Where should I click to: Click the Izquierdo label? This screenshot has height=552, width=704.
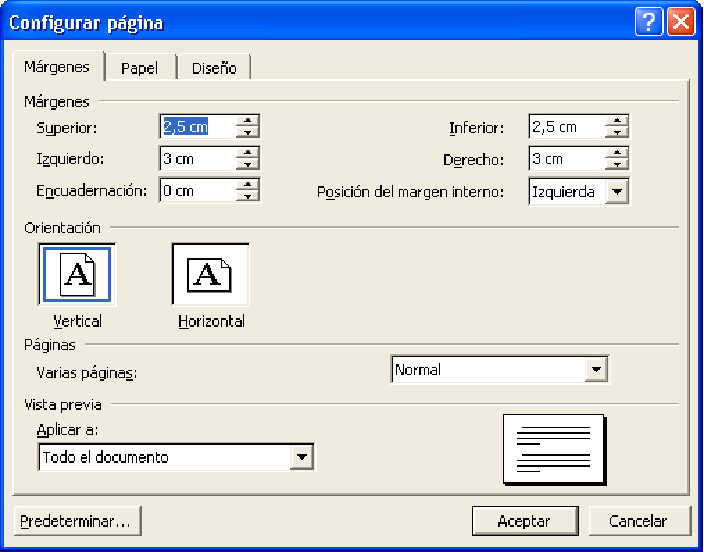coord(70,159)
